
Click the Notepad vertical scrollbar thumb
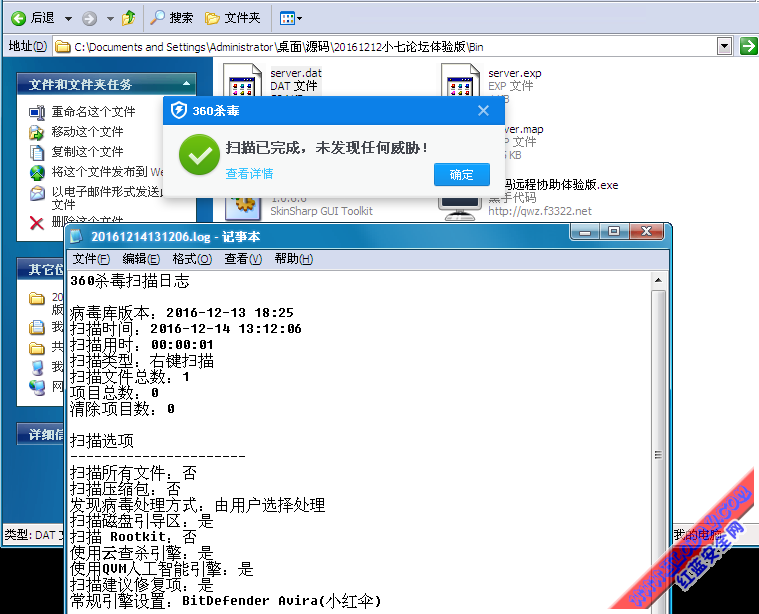(658, 455)
